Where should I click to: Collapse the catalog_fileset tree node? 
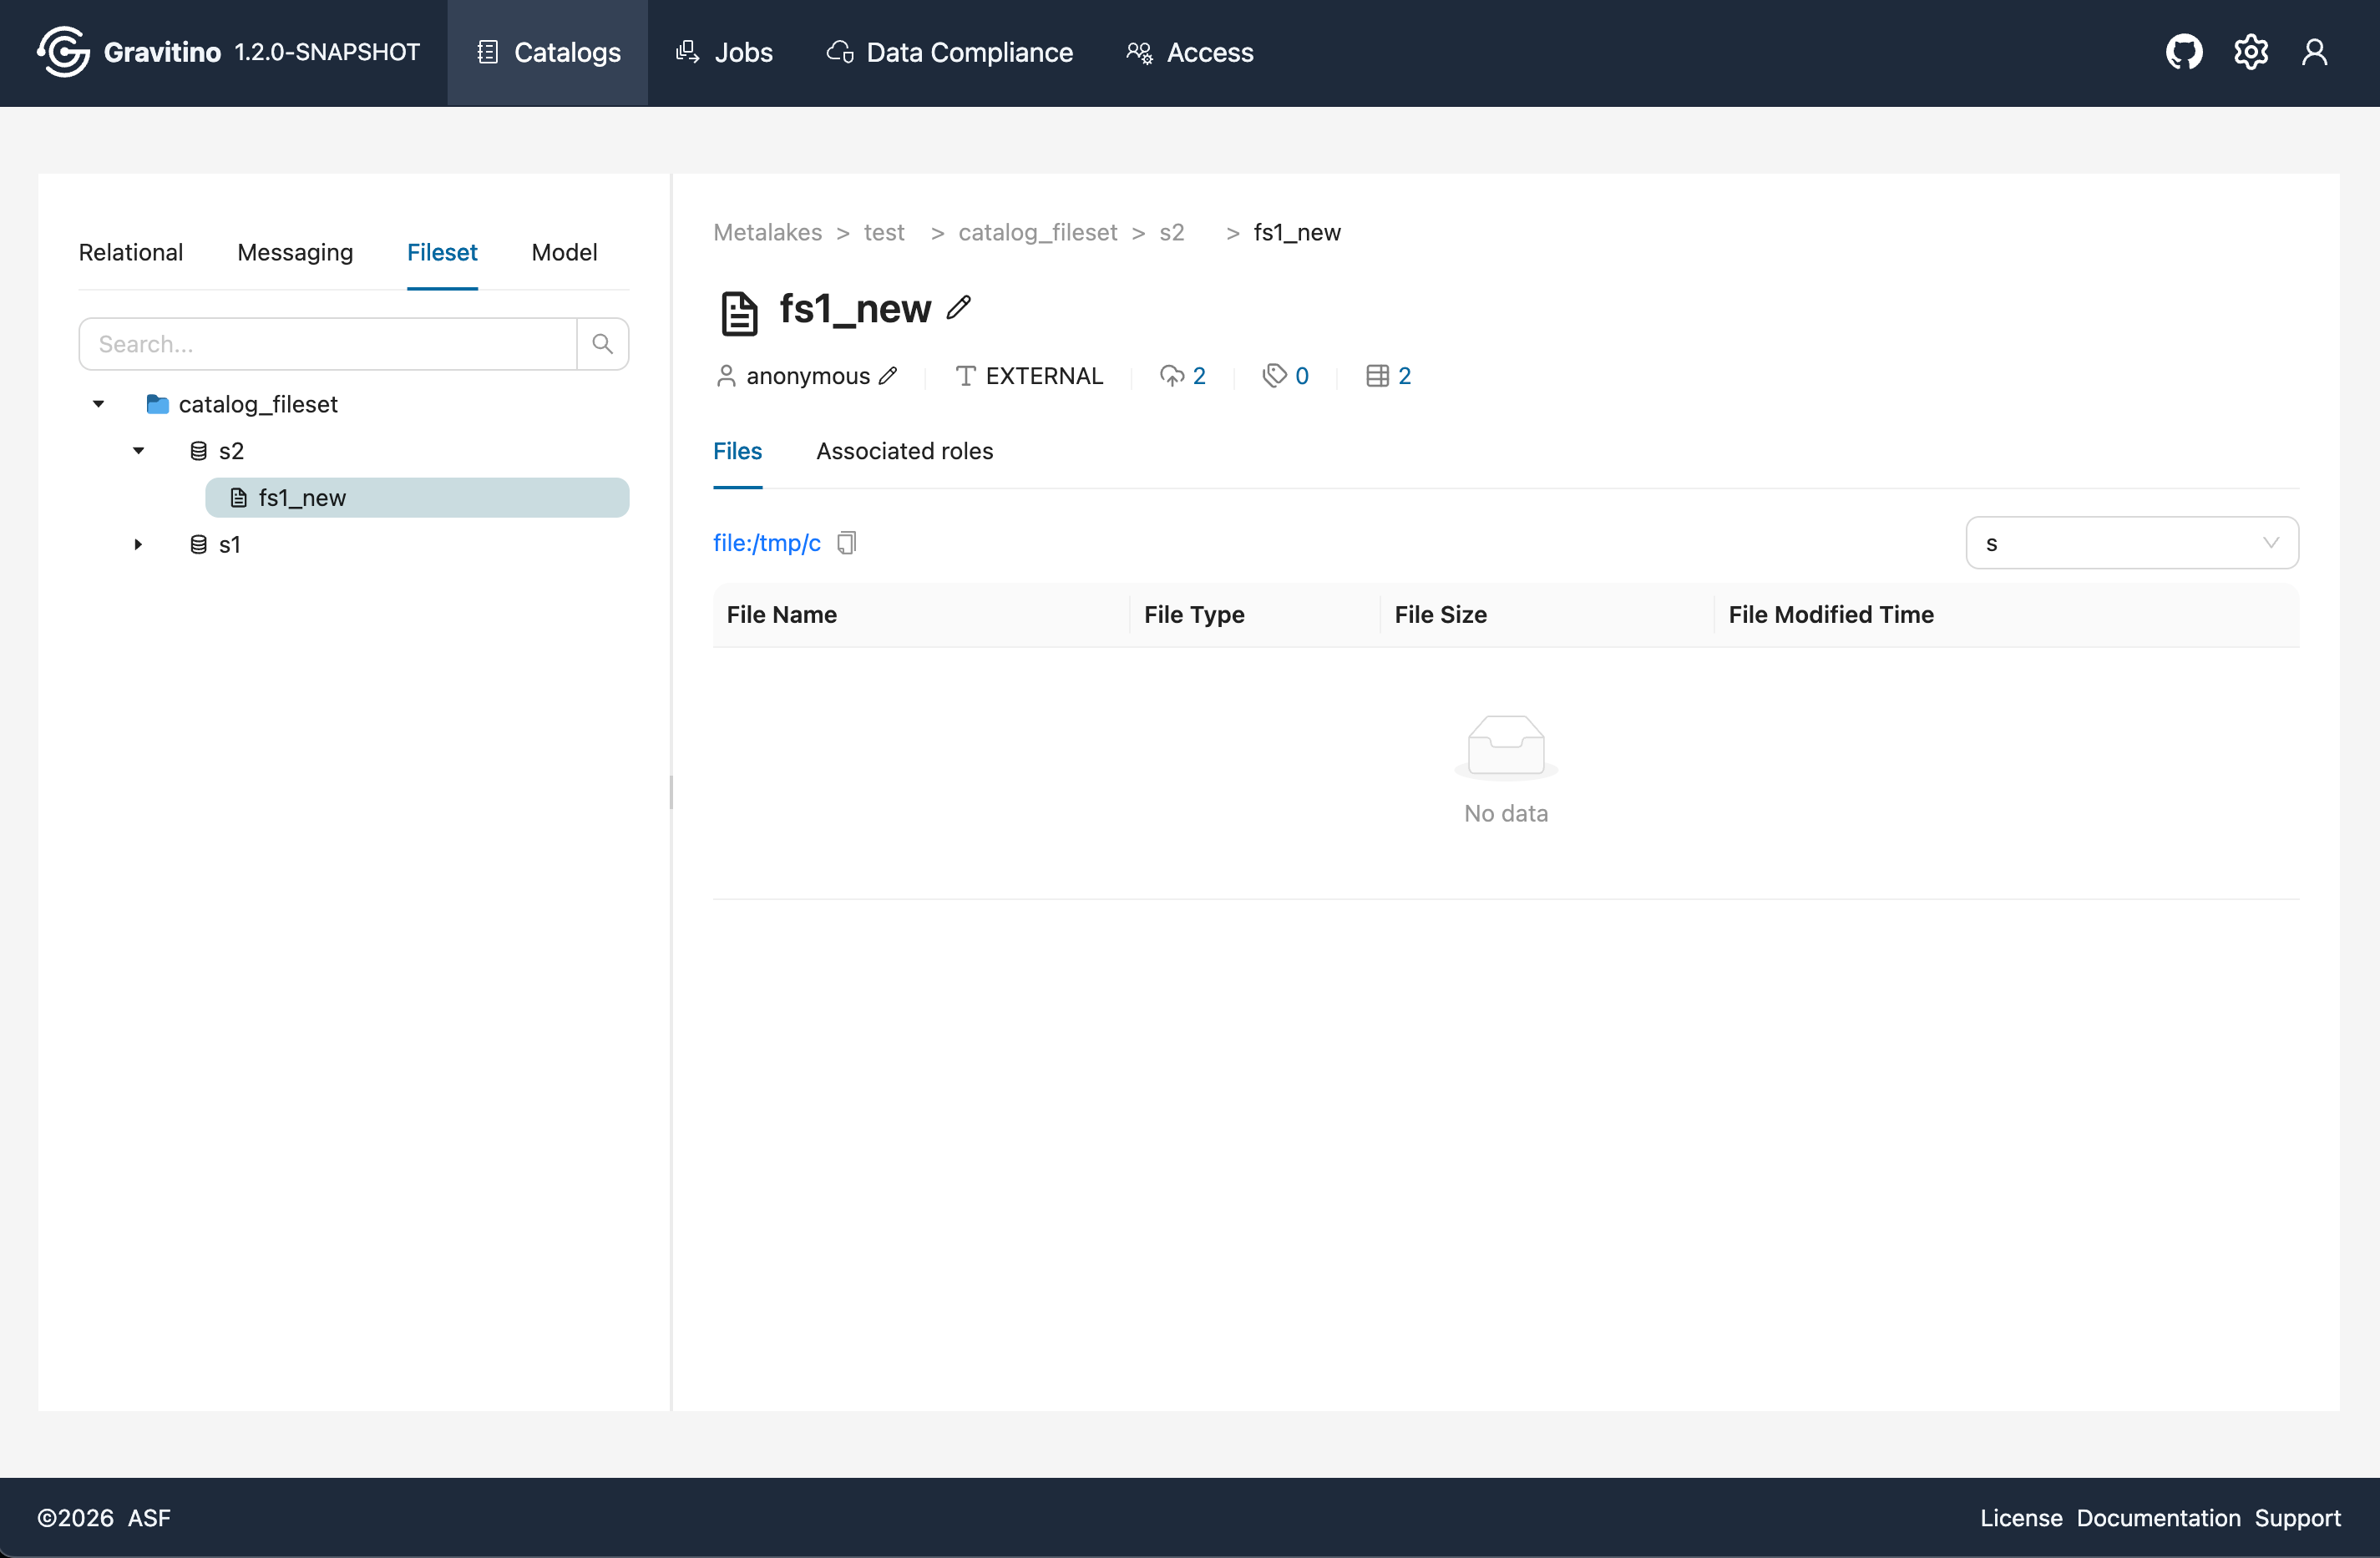click(x=98, y=404)
